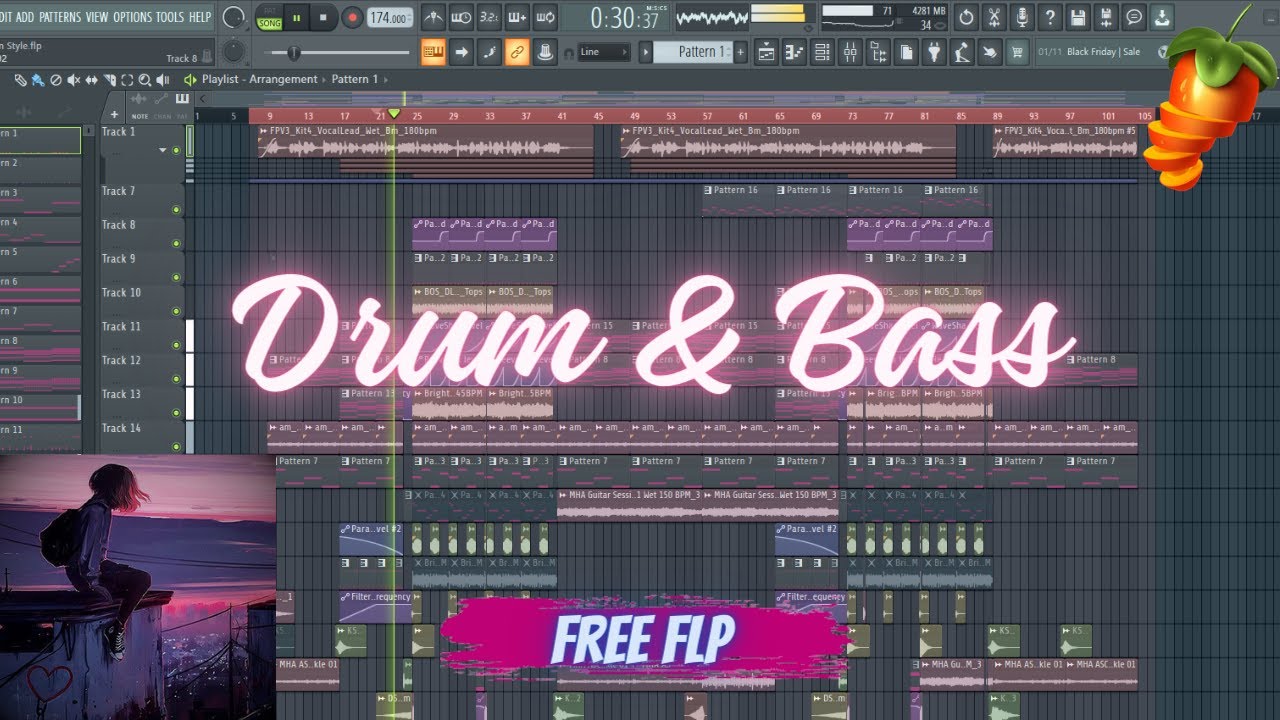Select the playlist Delete tool
The width and height of the screenshot is (1280, 720).
pos(56,80)
